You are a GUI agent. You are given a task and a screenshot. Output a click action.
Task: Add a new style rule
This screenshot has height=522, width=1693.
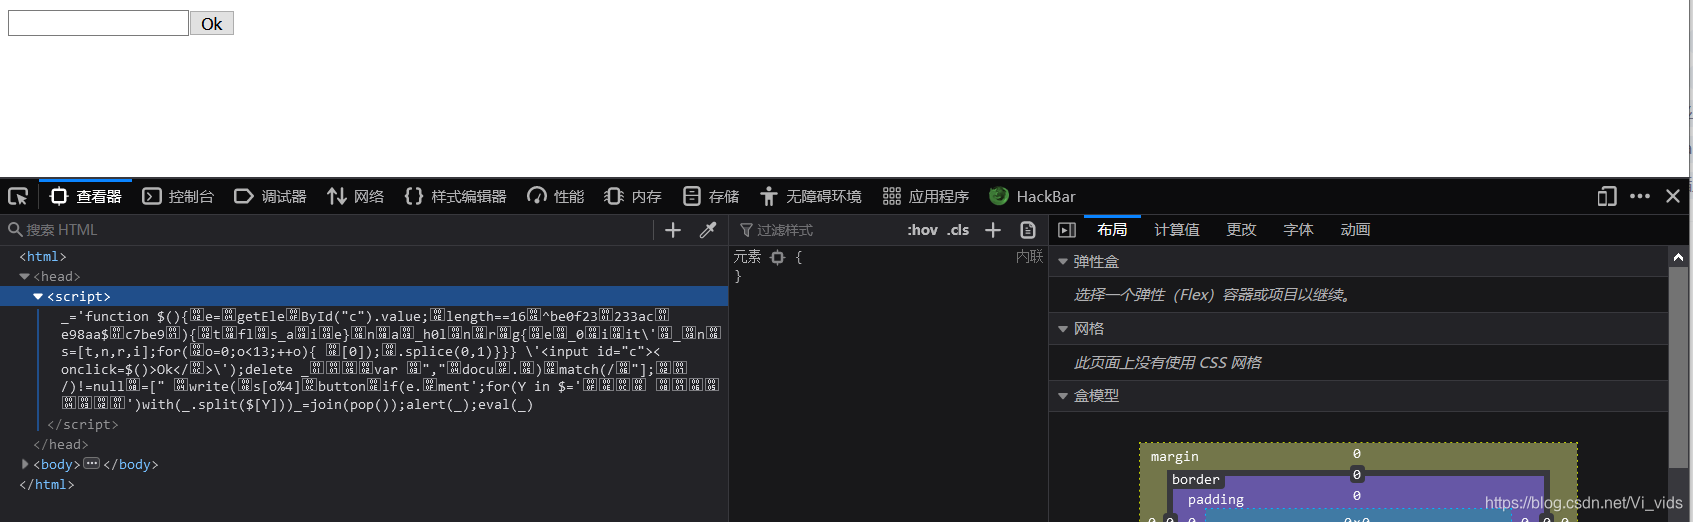(x=993, y=230)
